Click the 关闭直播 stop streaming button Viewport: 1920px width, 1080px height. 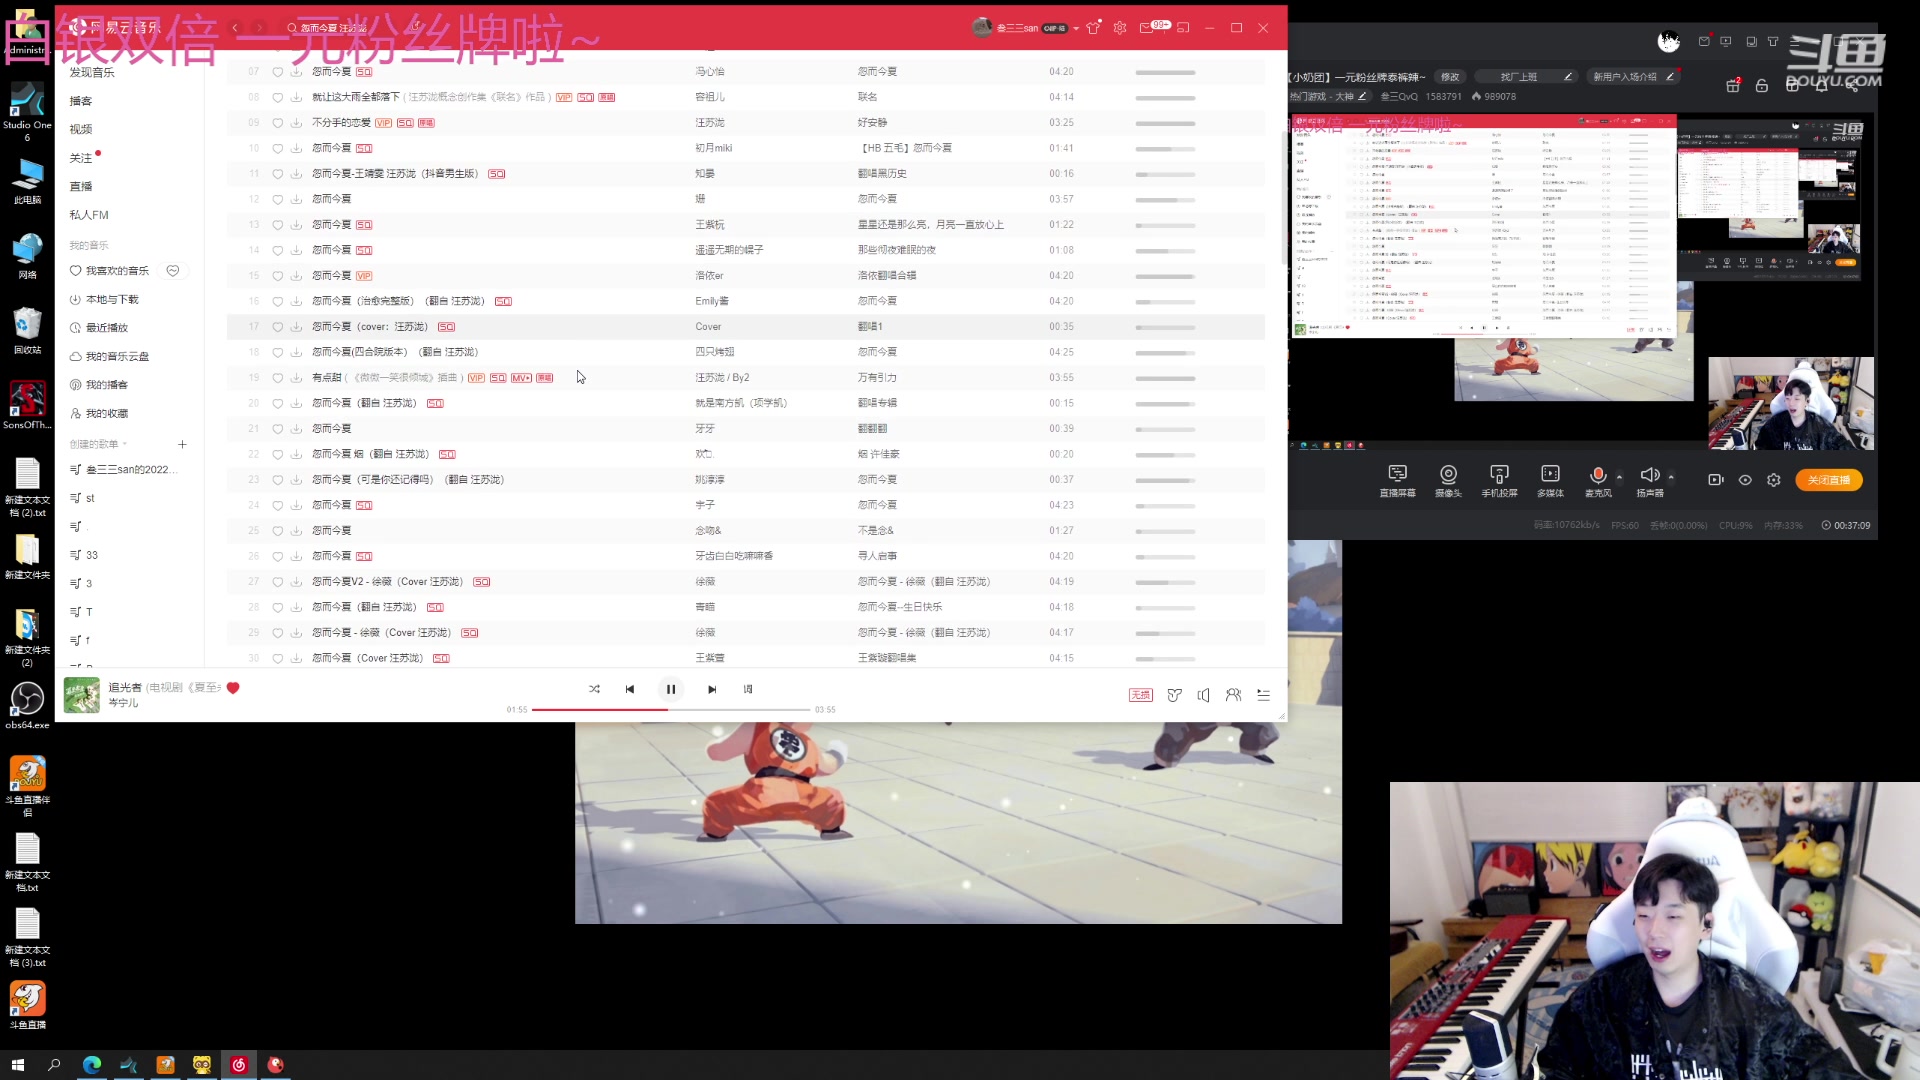1828,480
